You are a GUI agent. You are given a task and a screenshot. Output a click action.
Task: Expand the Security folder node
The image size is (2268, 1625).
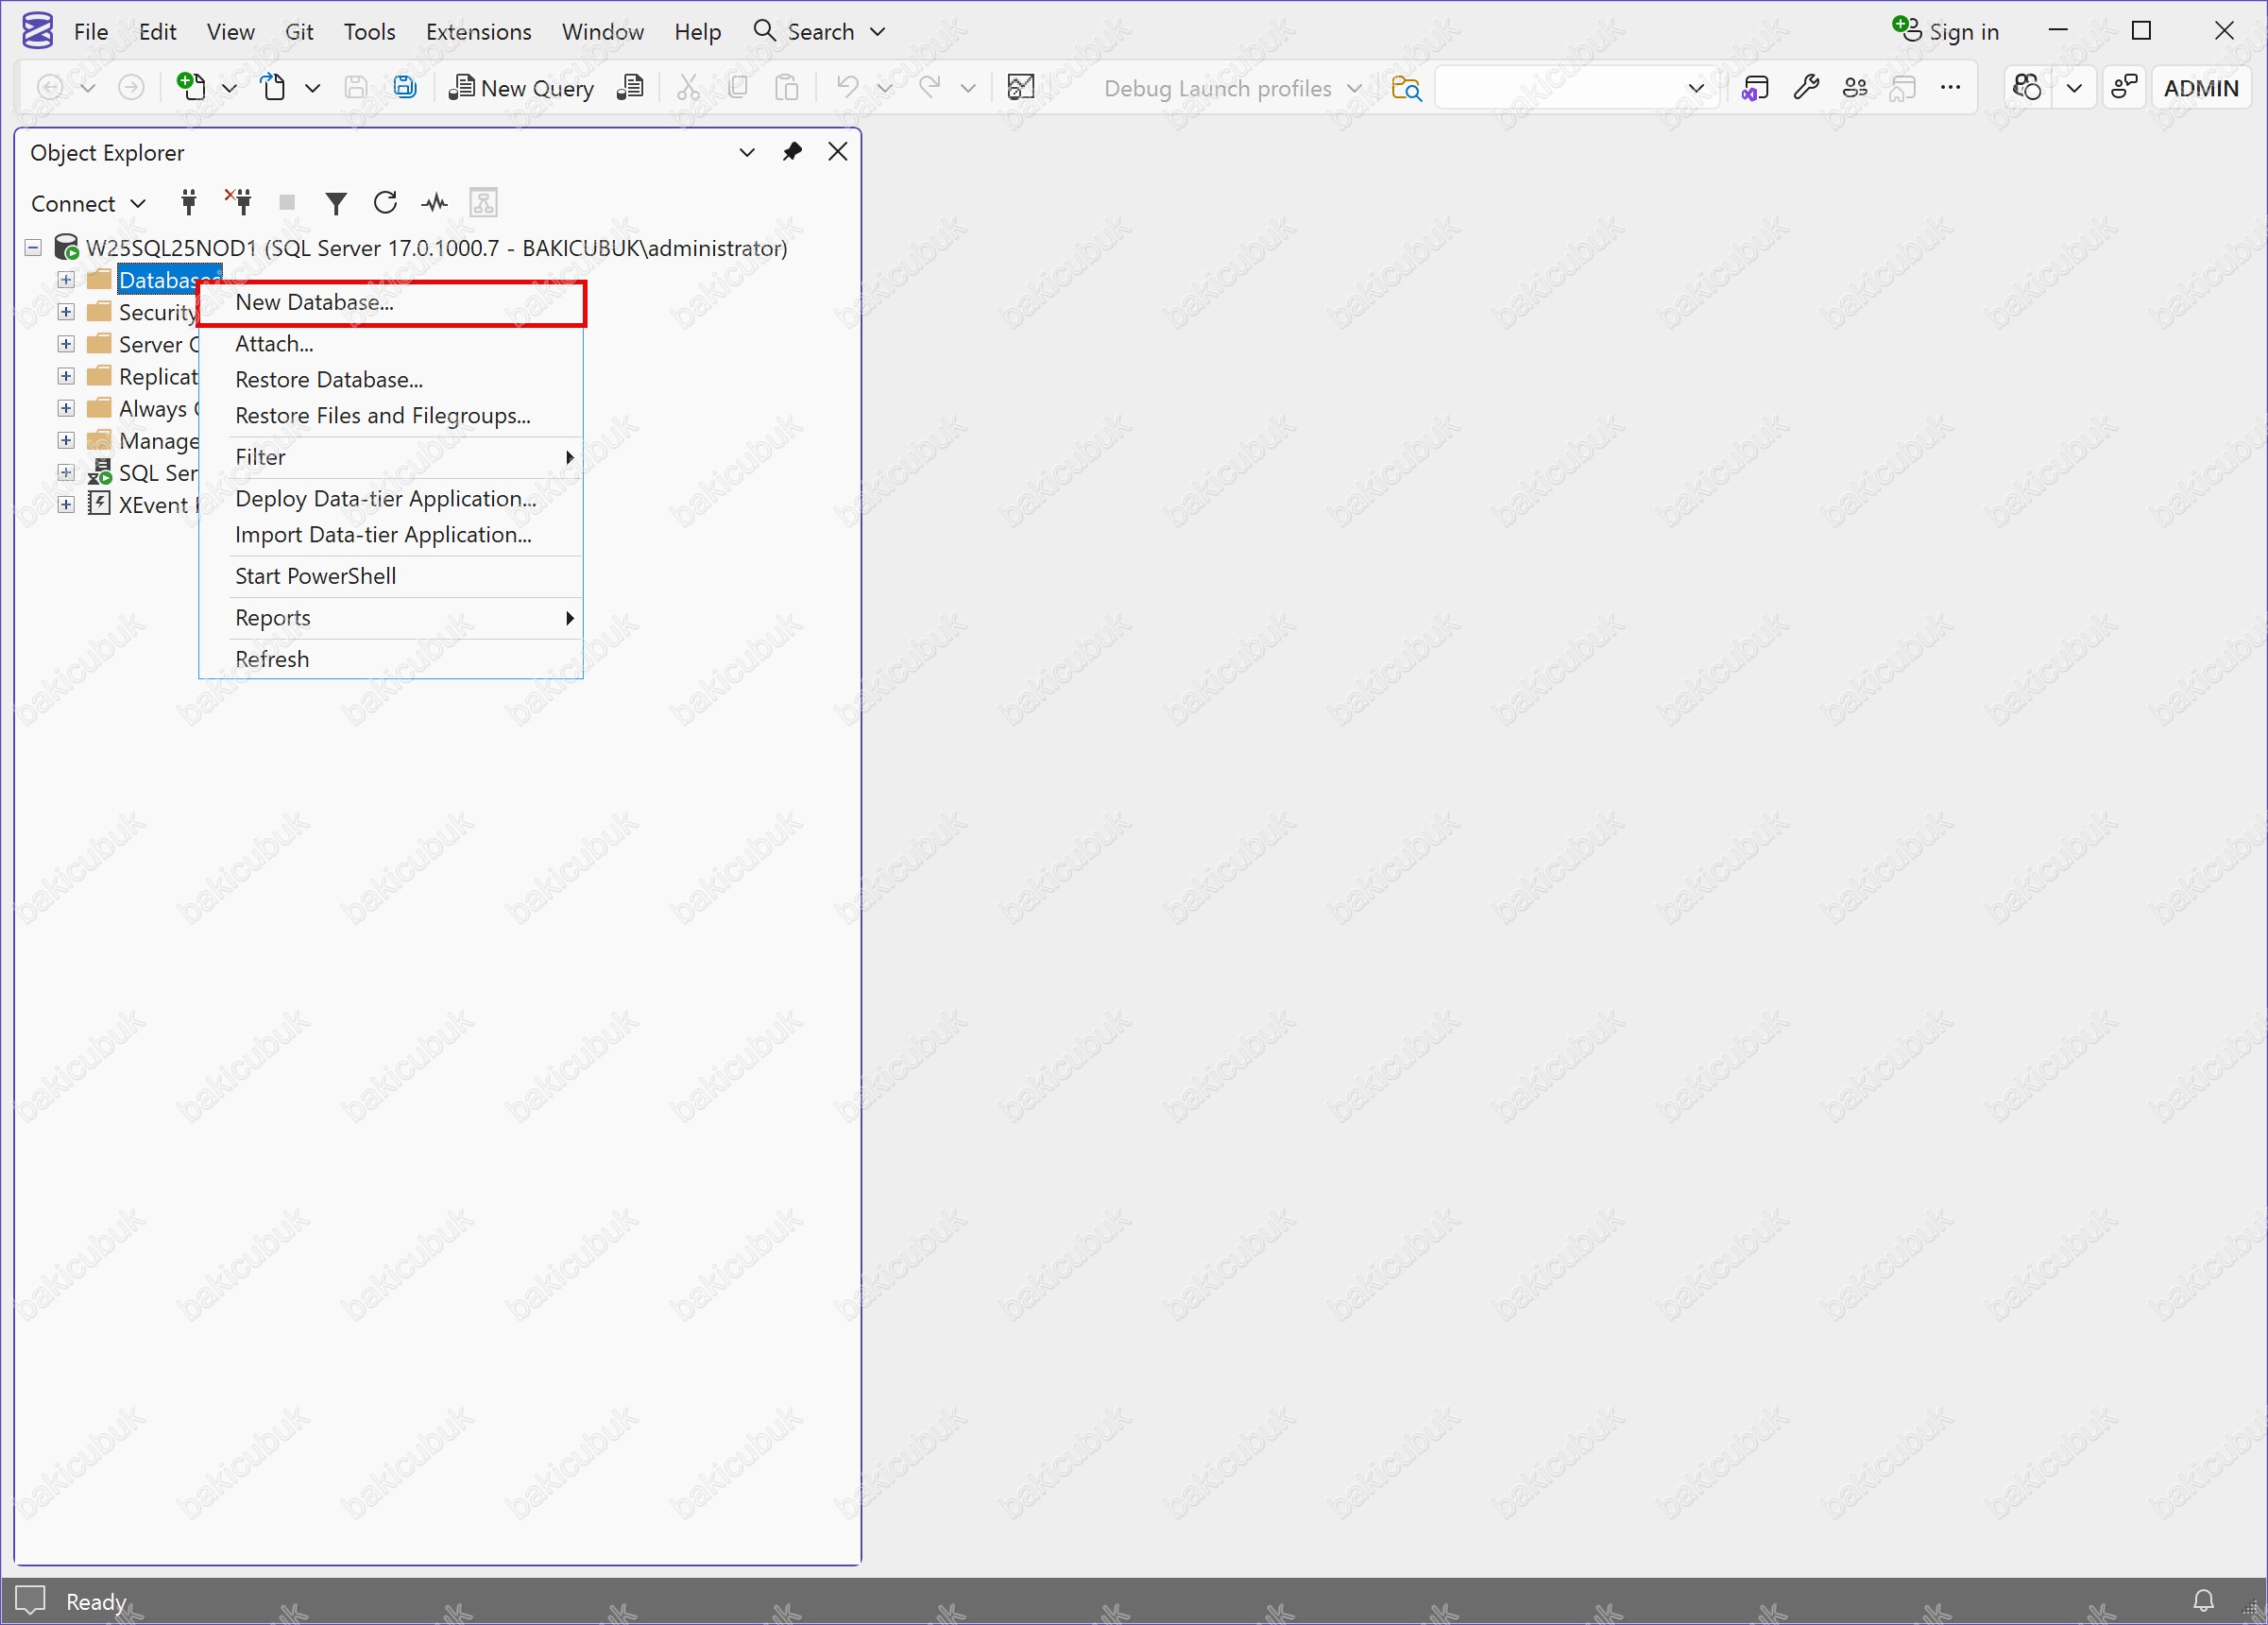66,312
